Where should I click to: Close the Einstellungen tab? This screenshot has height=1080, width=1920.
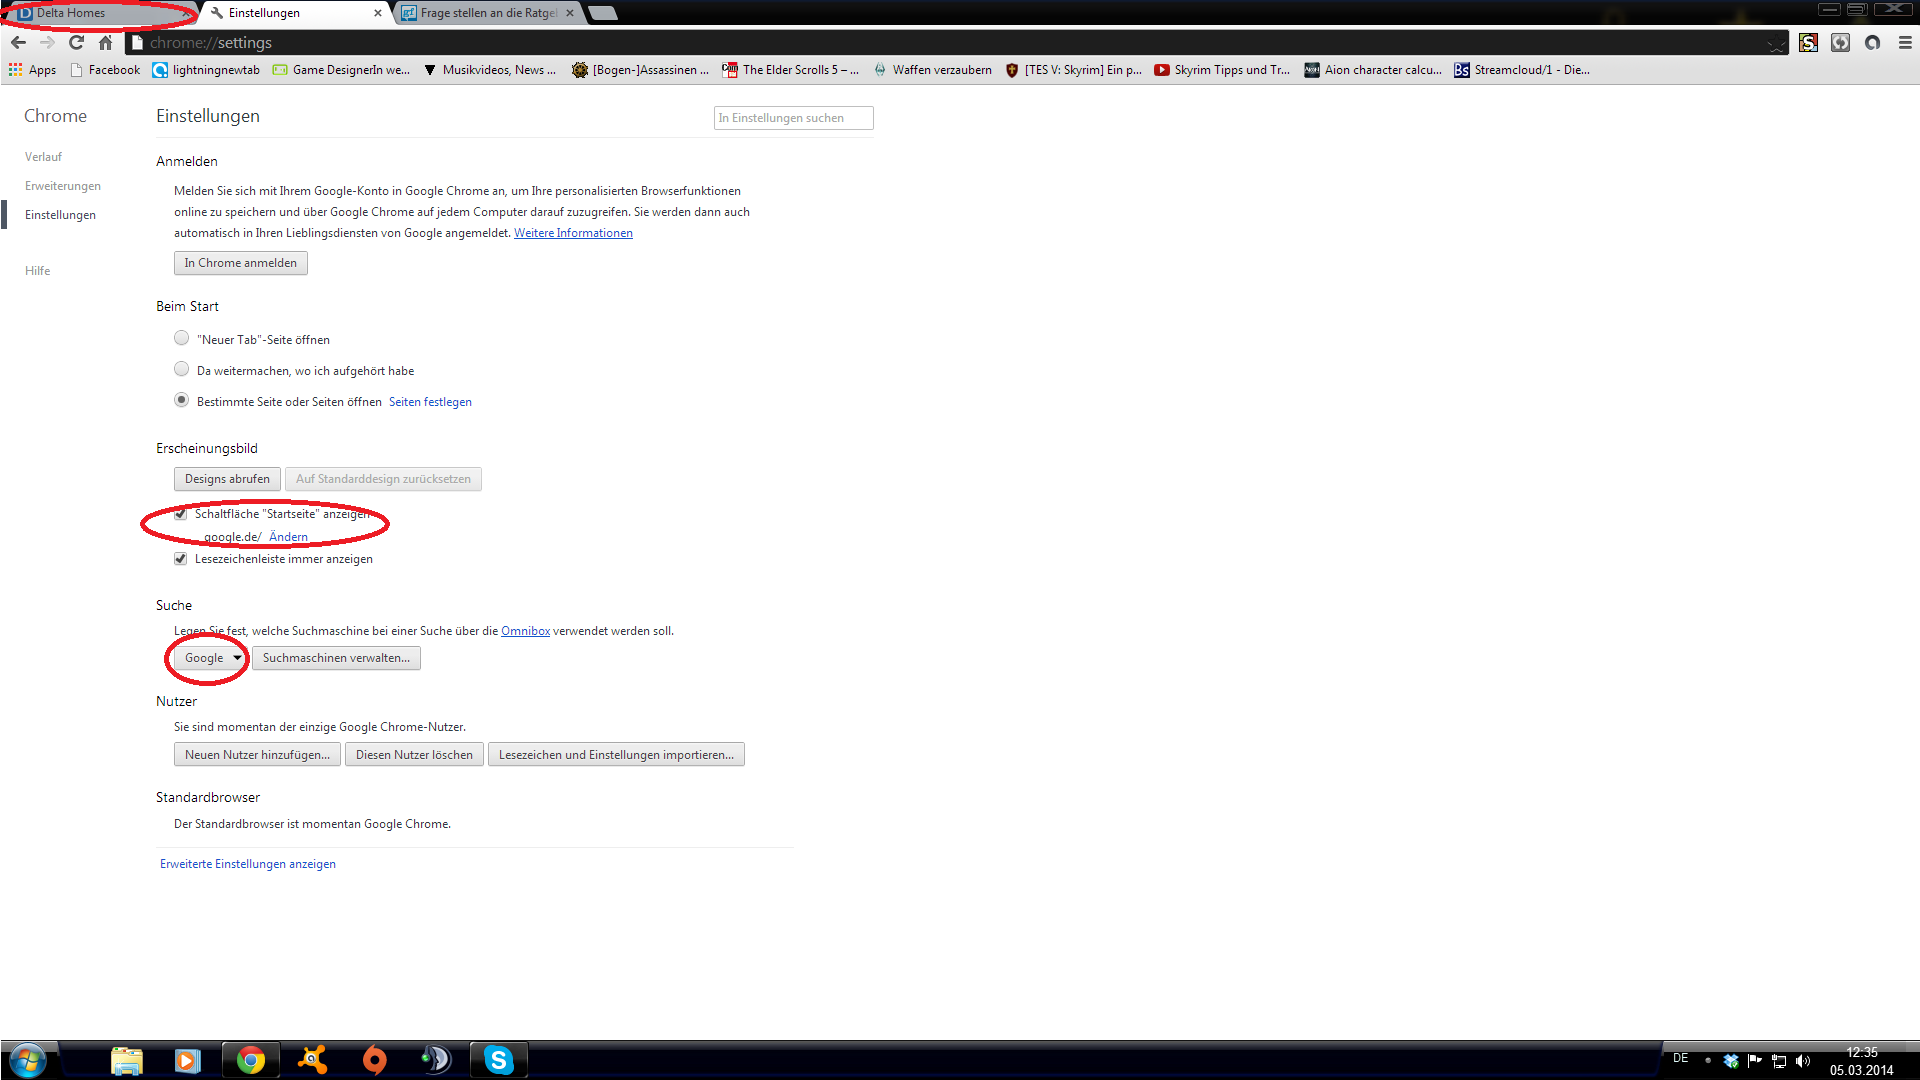(377, 14)
